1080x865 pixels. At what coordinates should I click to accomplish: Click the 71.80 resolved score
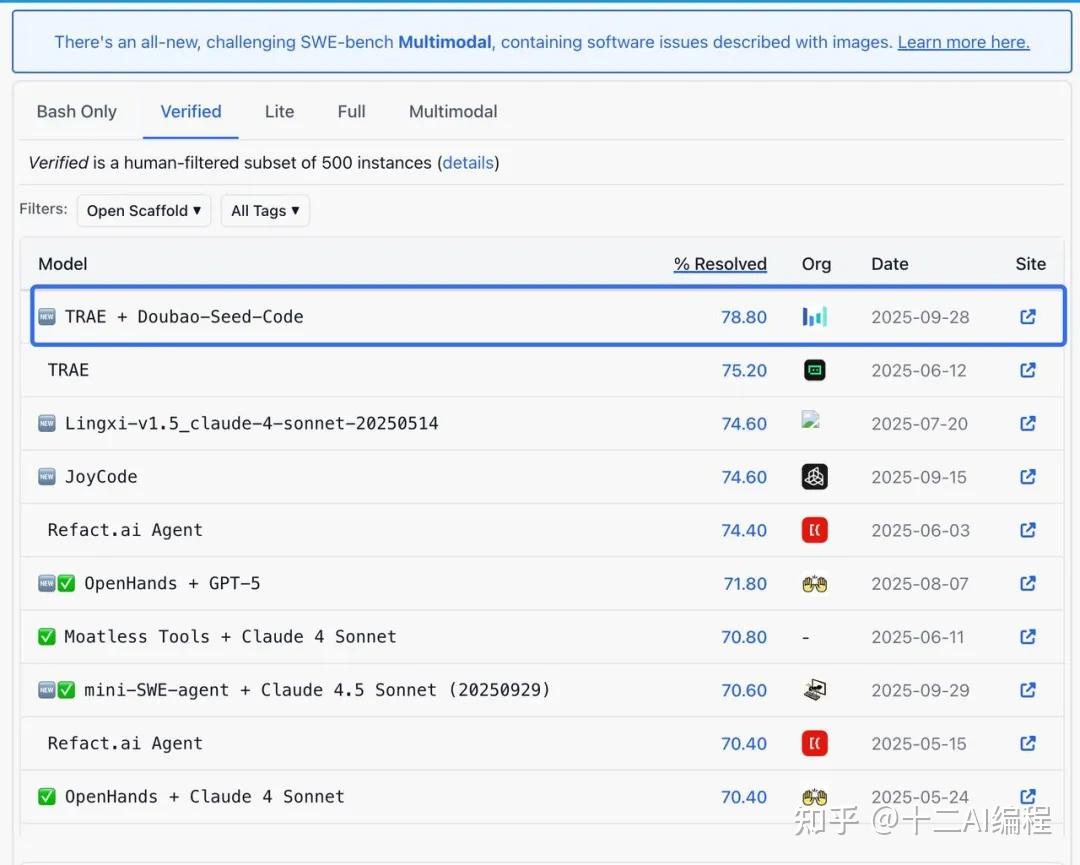click(x=745, y=583)
